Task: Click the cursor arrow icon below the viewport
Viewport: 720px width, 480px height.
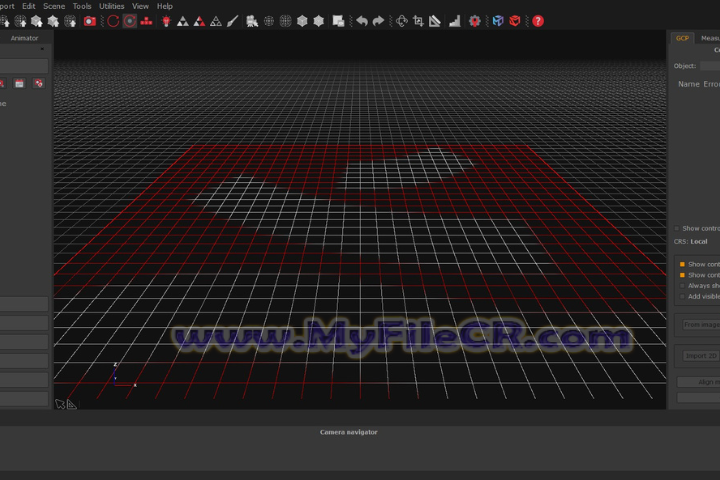Action: point(60,404)
